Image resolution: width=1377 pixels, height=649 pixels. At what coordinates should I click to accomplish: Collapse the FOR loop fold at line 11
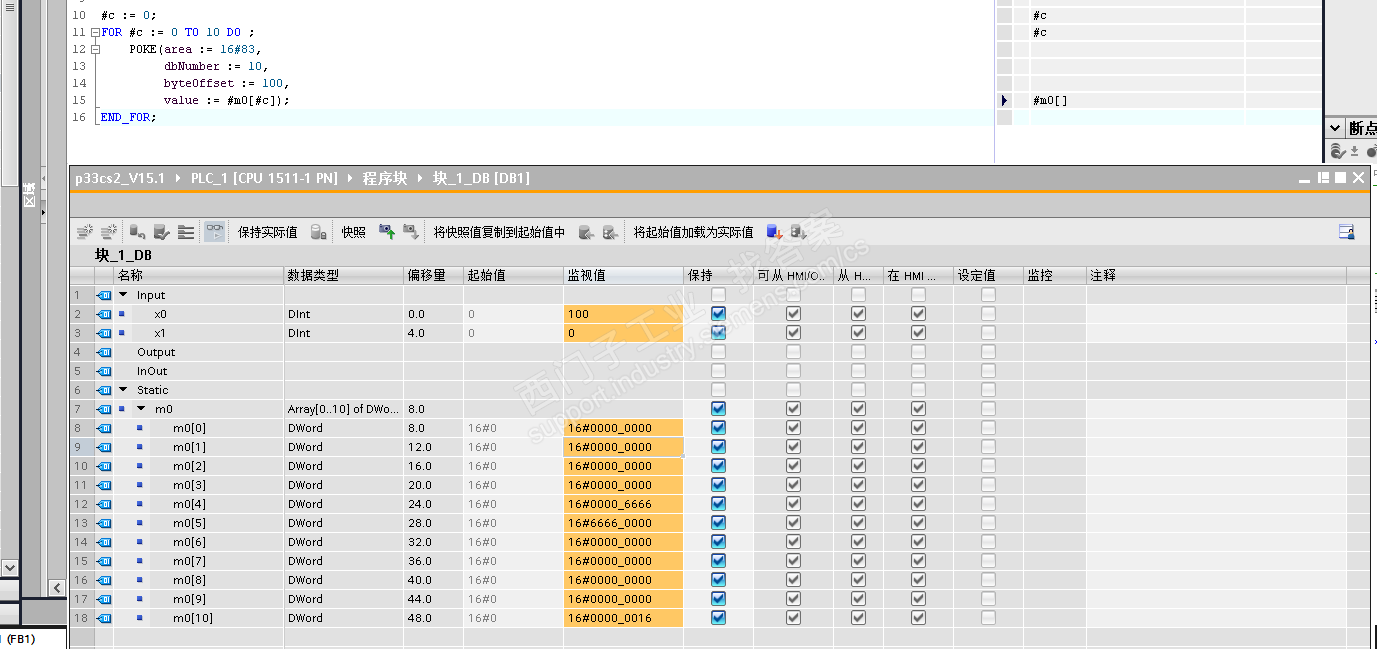pos(95,32)
